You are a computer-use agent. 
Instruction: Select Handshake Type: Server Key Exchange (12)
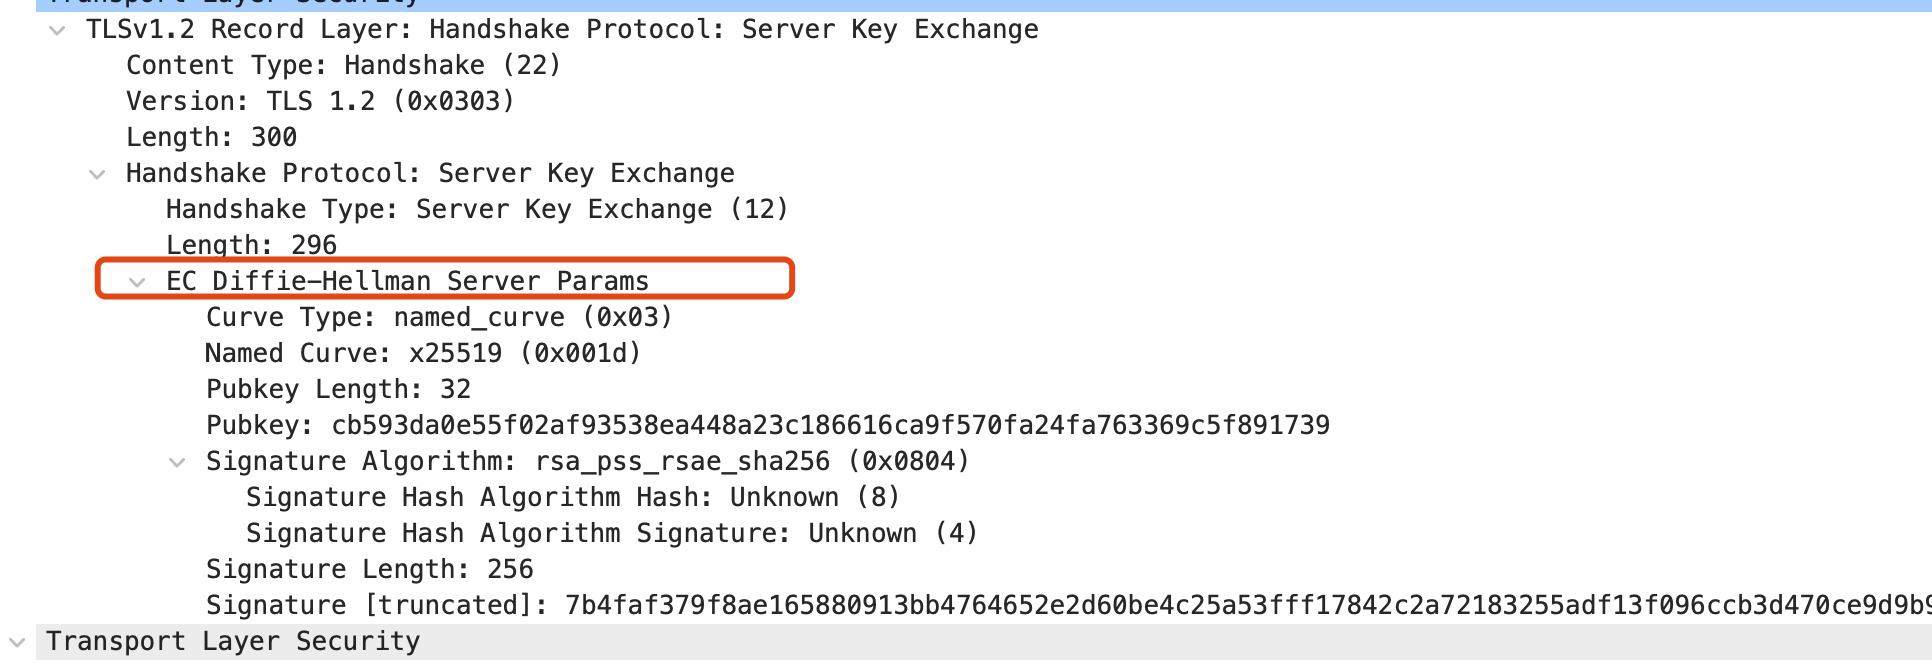point(477,210)
